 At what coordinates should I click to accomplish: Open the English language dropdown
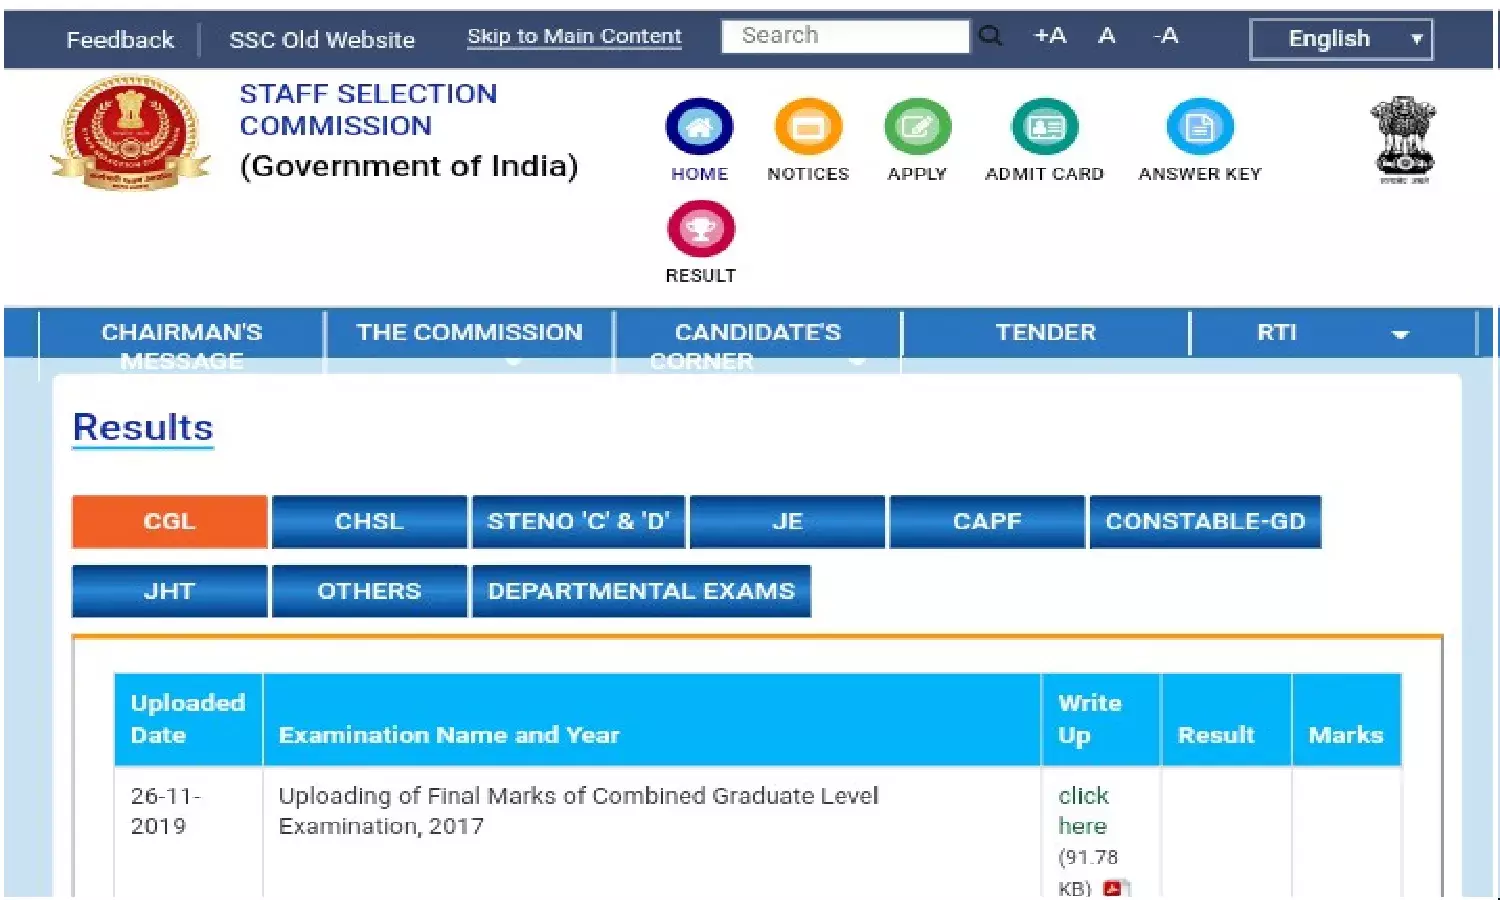click(x=1341, y=39)
